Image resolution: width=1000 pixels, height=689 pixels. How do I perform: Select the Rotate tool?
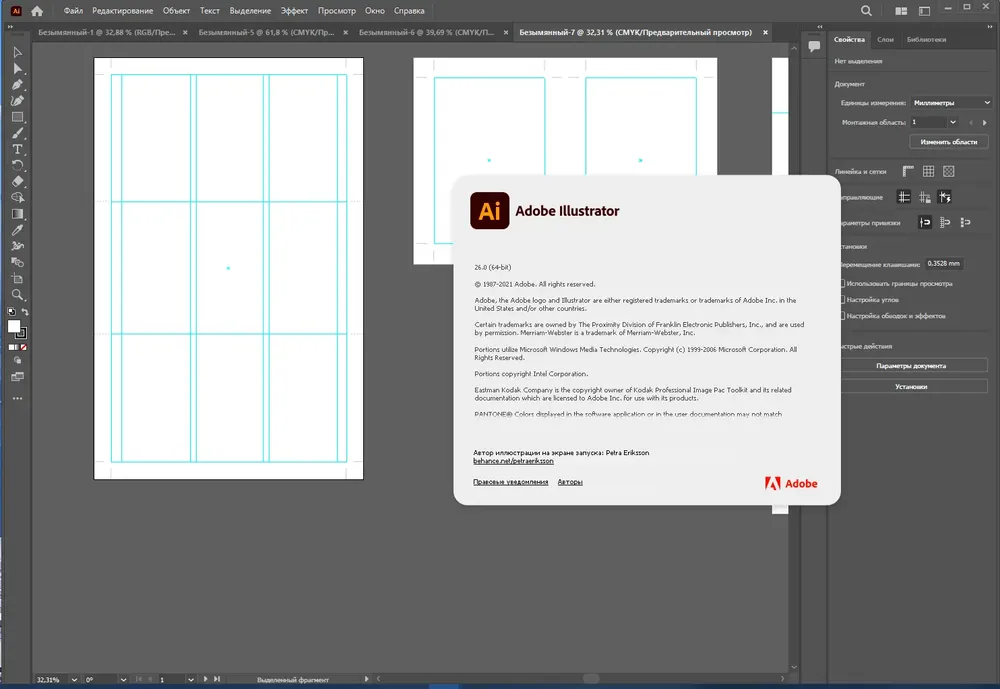tap(17, 165)
